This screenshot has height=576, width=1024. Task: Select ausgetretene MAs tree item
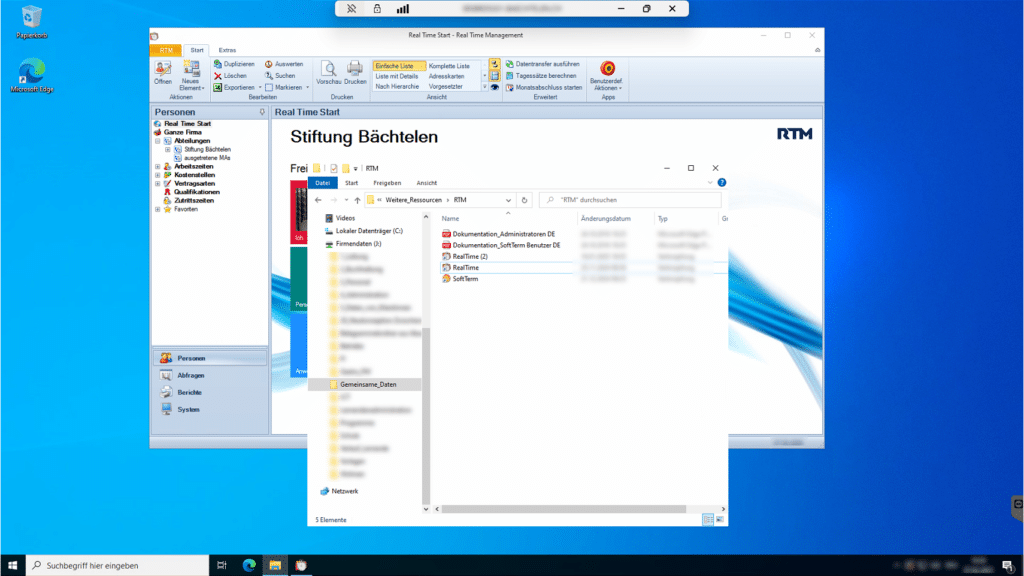206,158
